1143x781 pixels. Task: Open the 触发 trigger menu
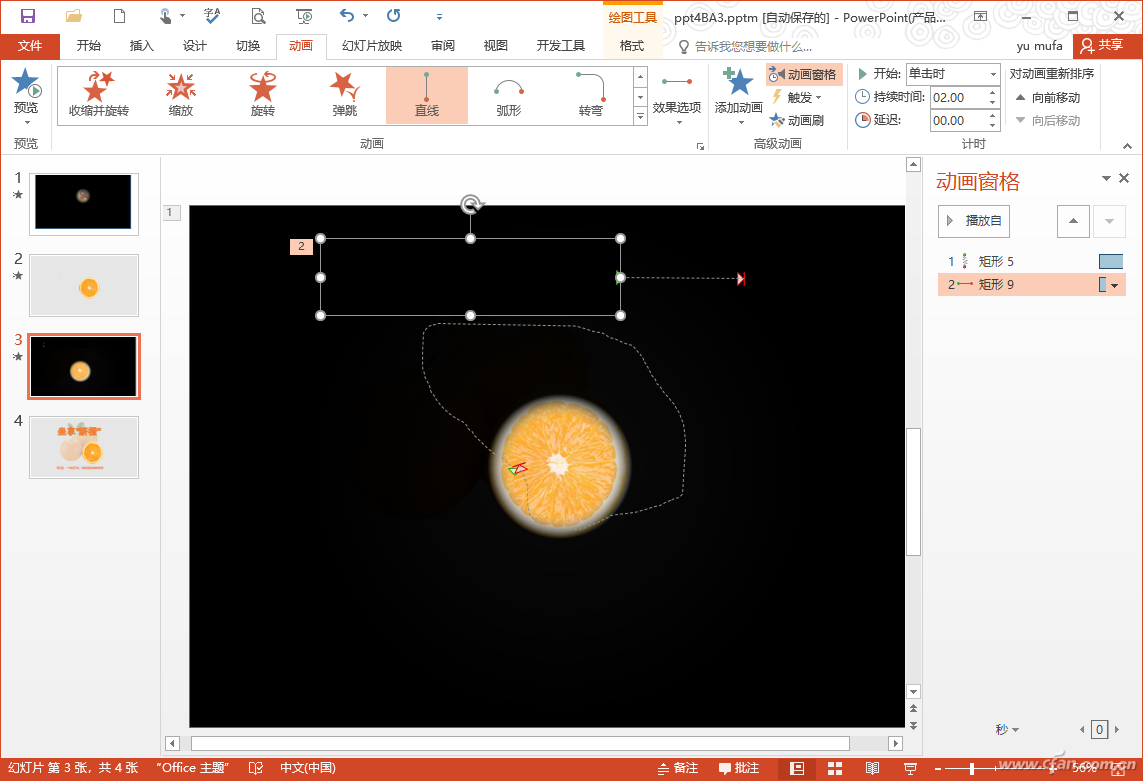[797, 97]
